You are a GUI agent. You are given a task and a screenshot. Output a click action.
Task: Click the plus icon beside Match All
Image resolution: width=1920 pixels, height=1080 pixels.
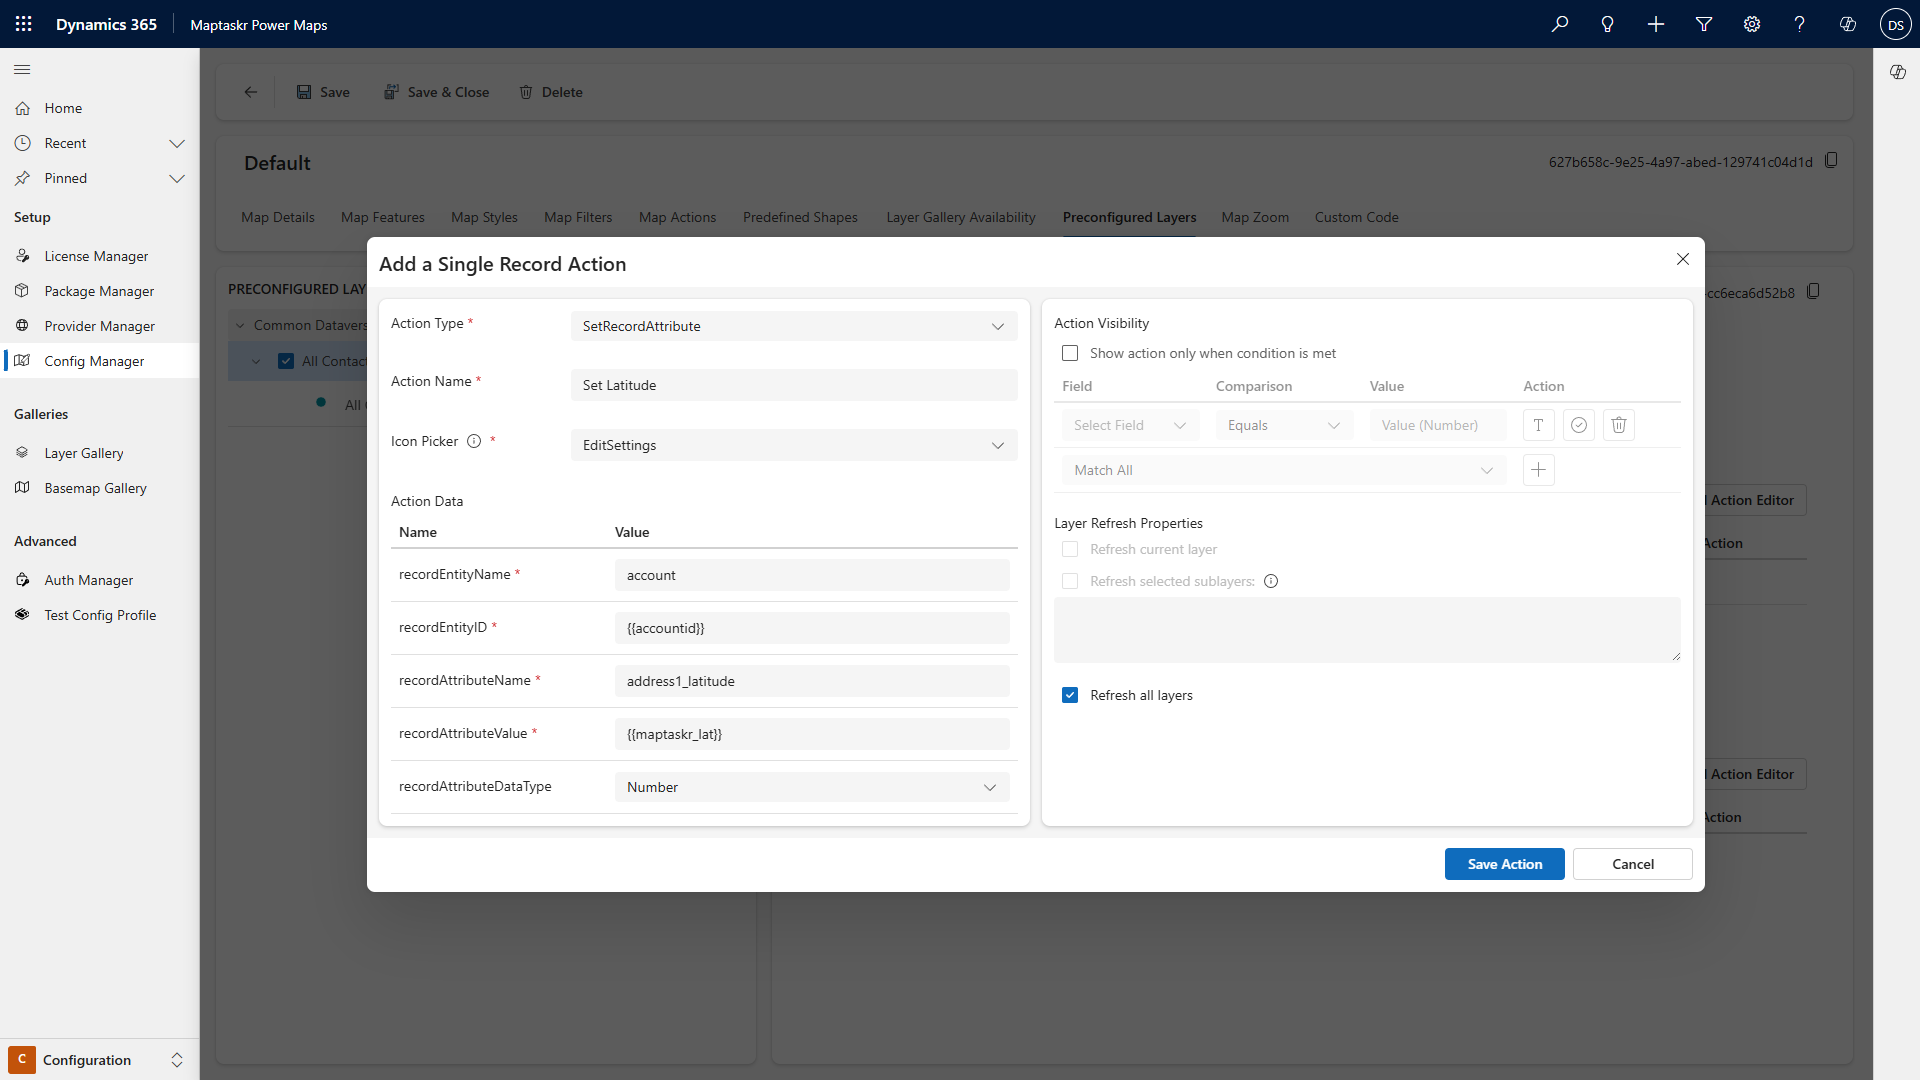click(1538, 470)
